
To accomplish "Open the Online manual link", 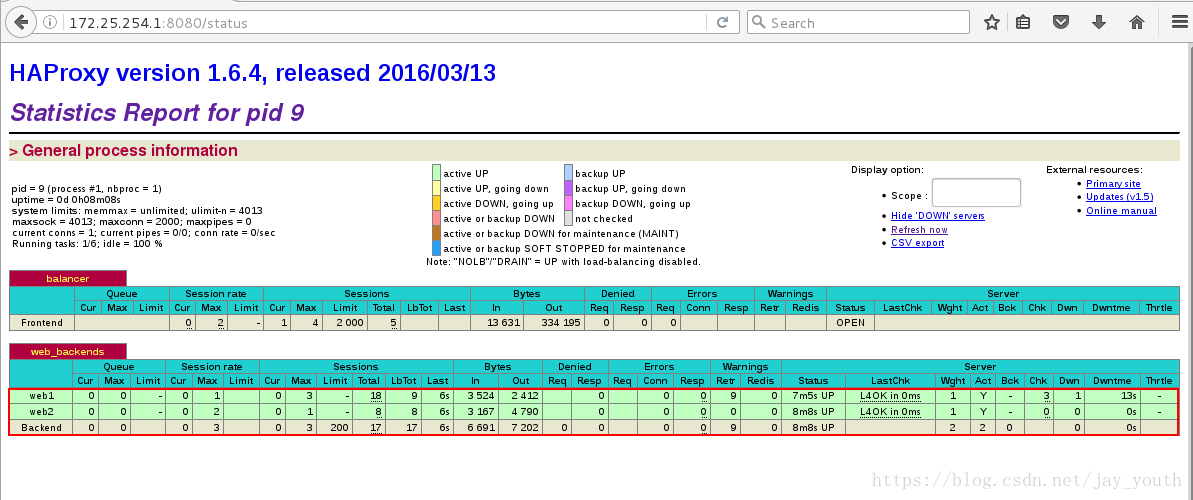I will 1121,211.
